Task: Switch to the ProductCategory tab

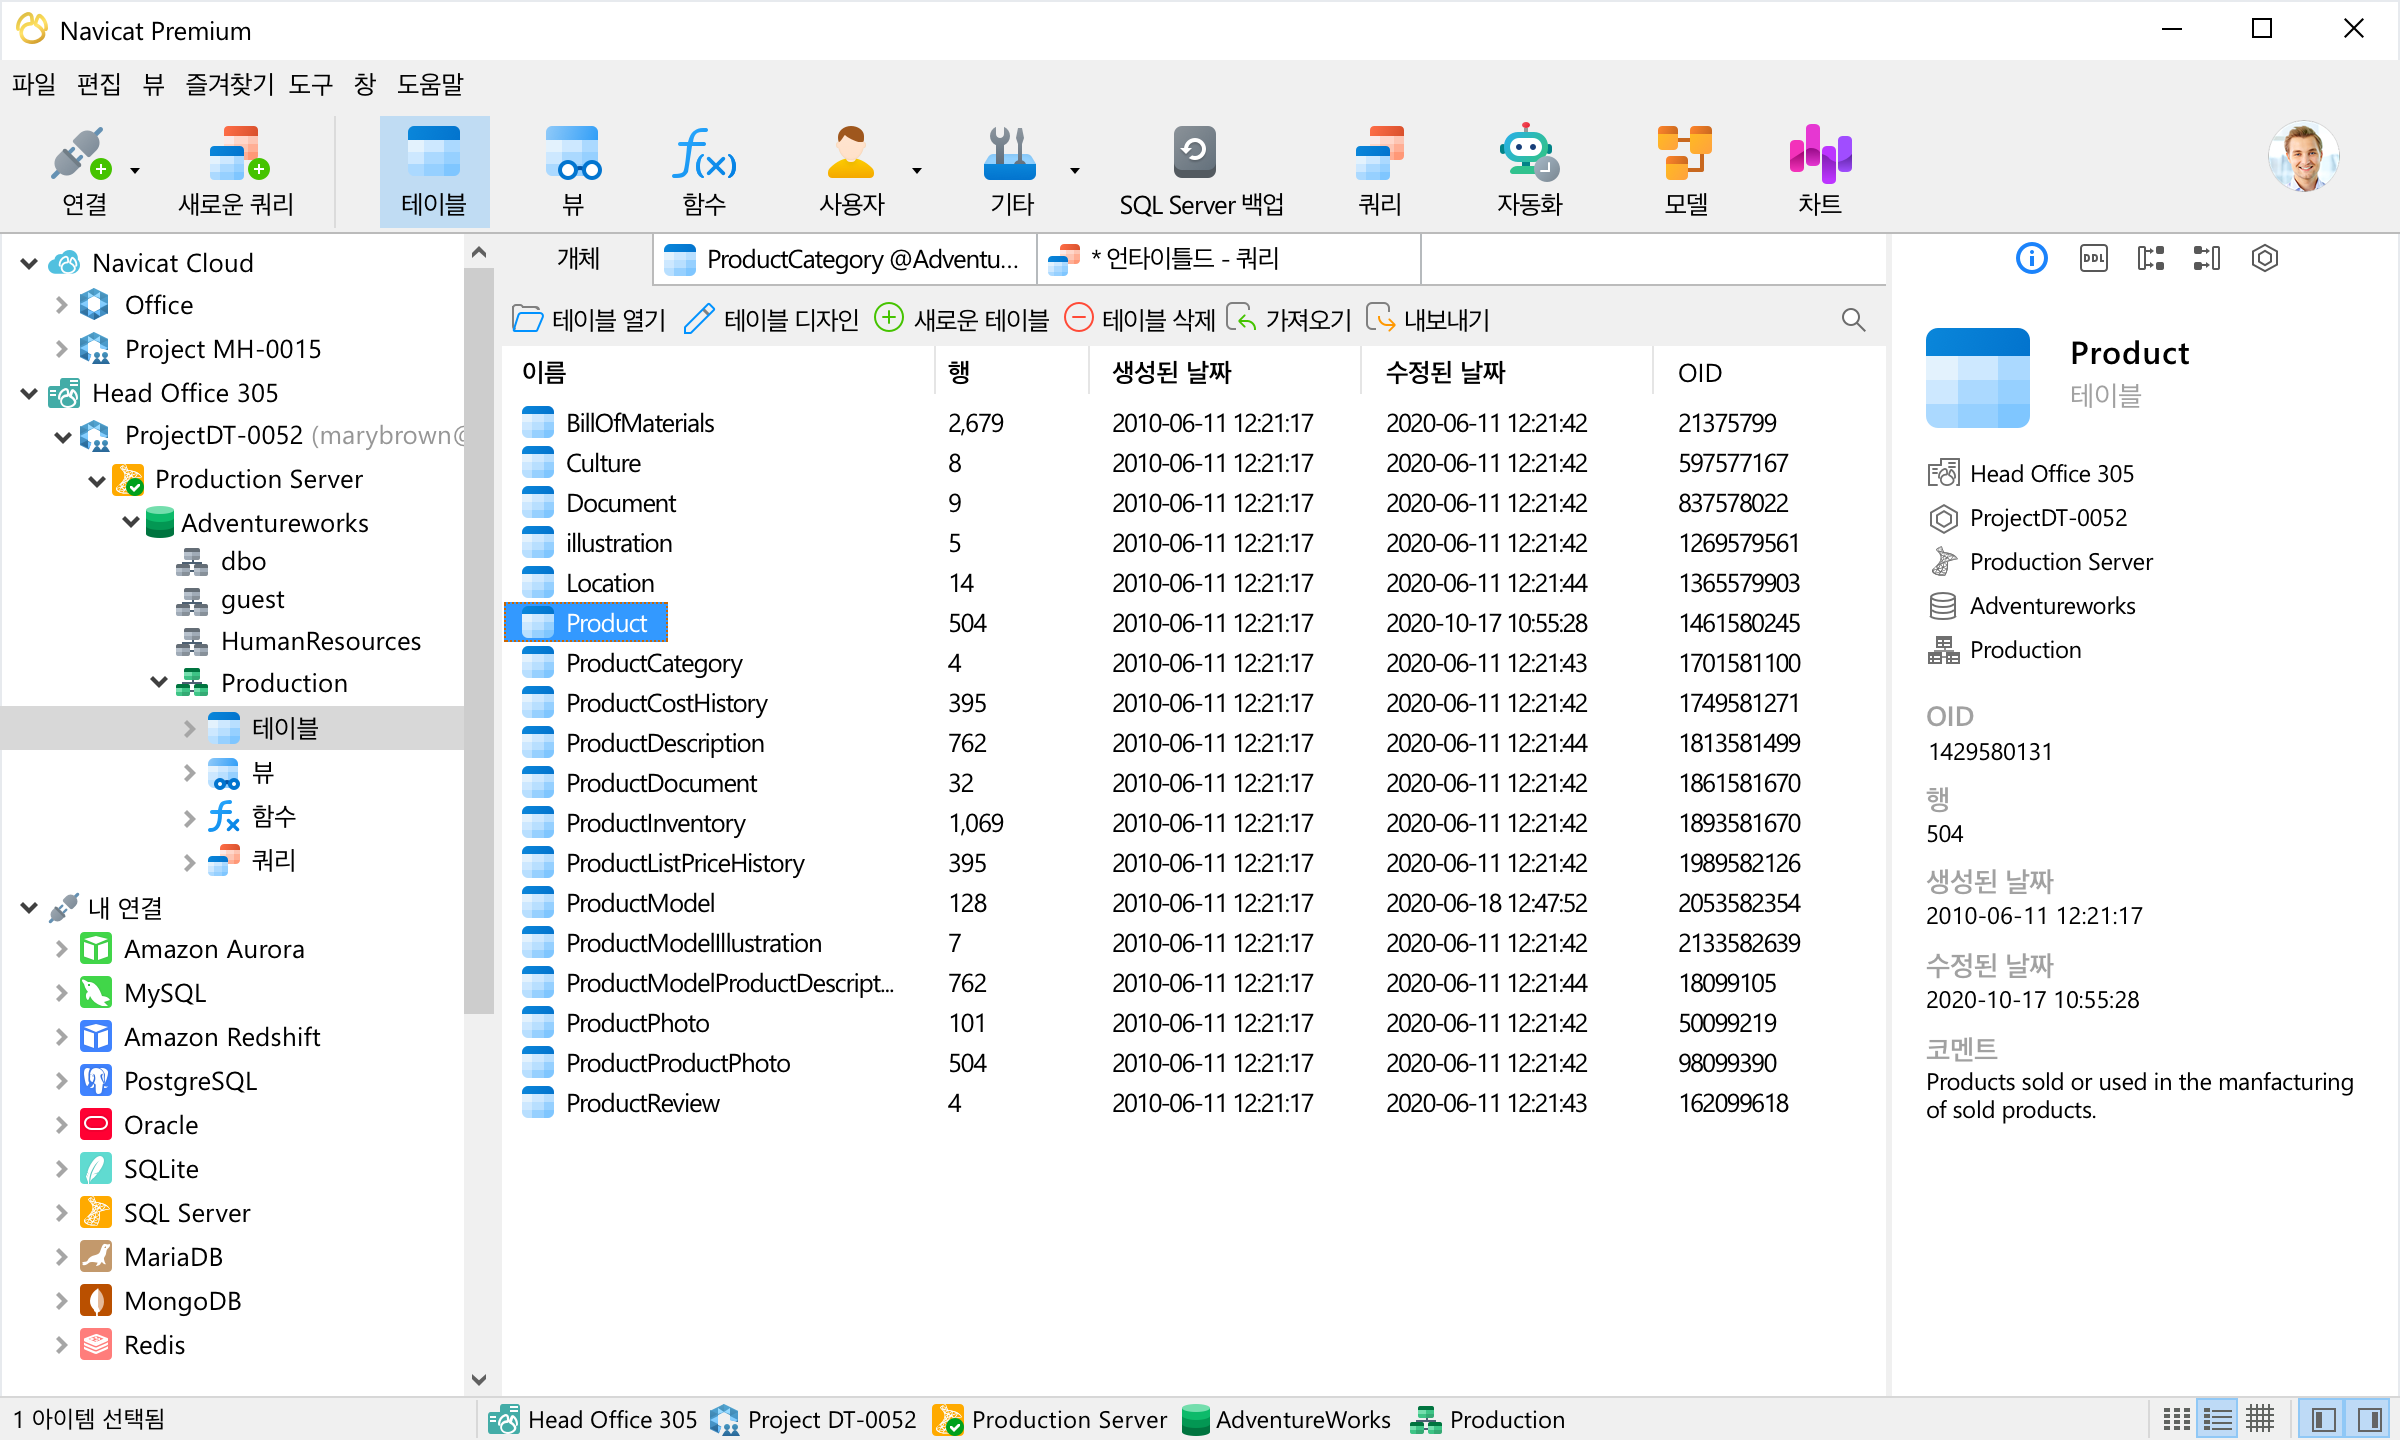Action: [845, 260]
